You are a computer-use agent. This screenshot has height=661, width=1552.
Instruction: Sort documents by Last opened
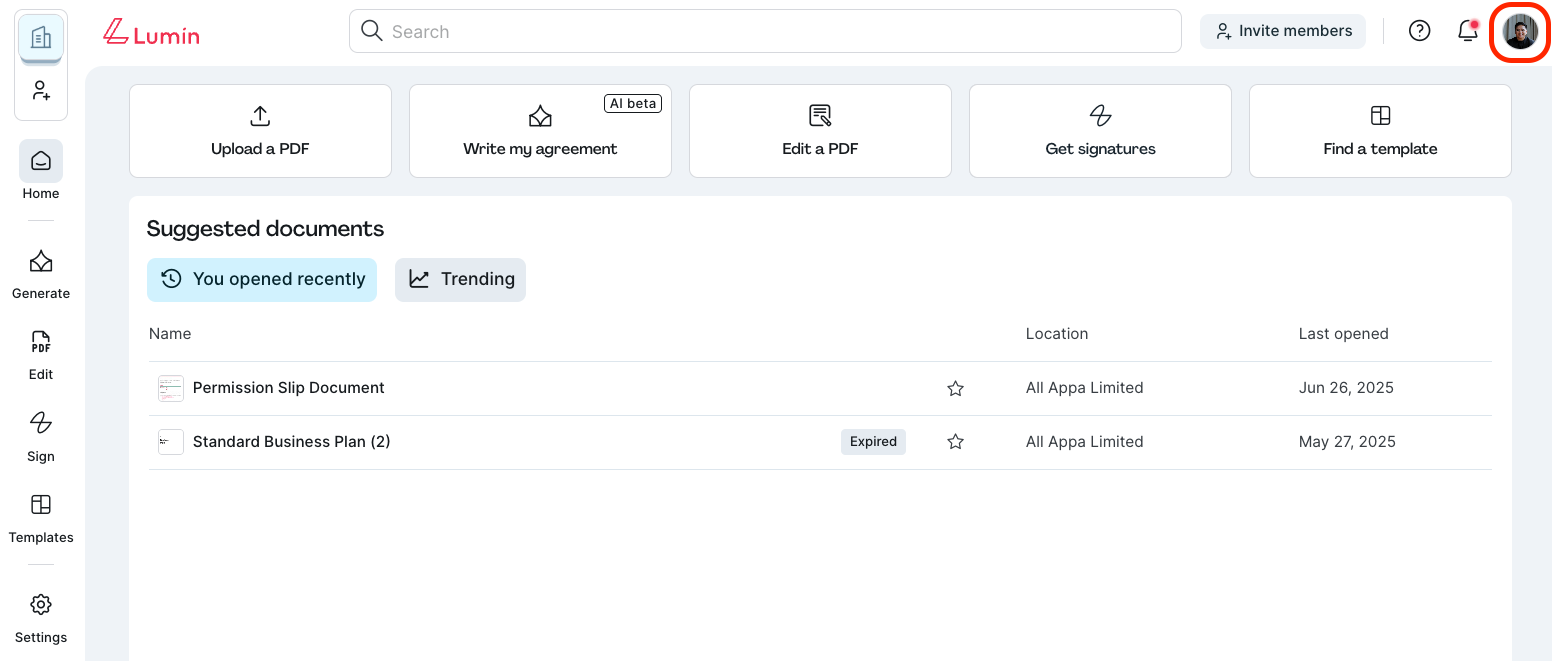1343,333
